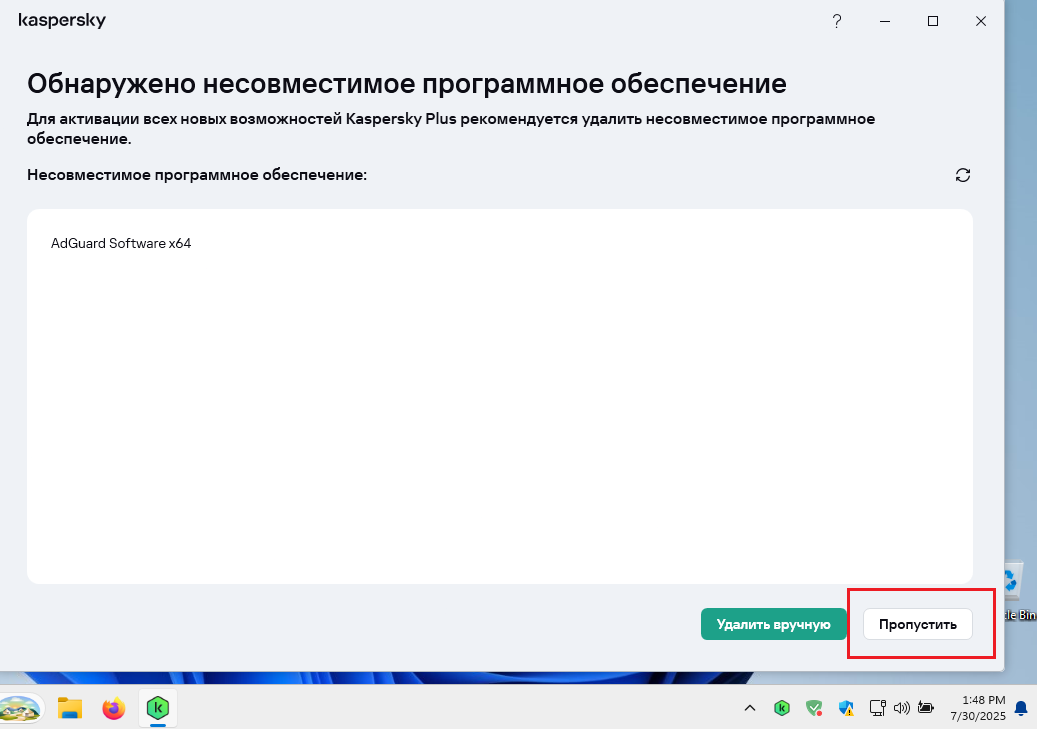Click the Kaspersky logo title text
This screenshot has width=1037, height=729.
point(62,21)
